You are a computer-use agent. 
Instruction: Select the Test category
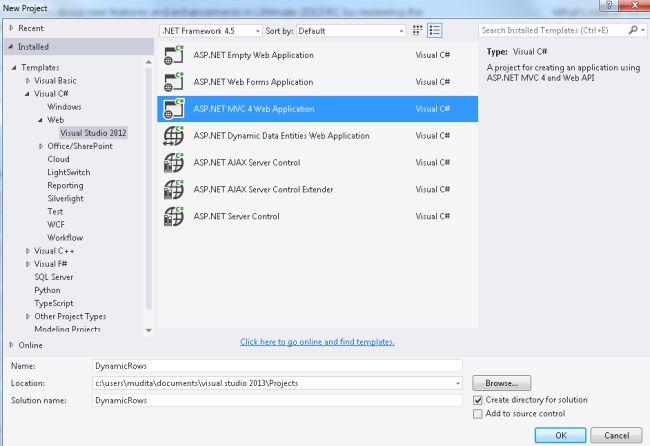click(x=55, y=211)
